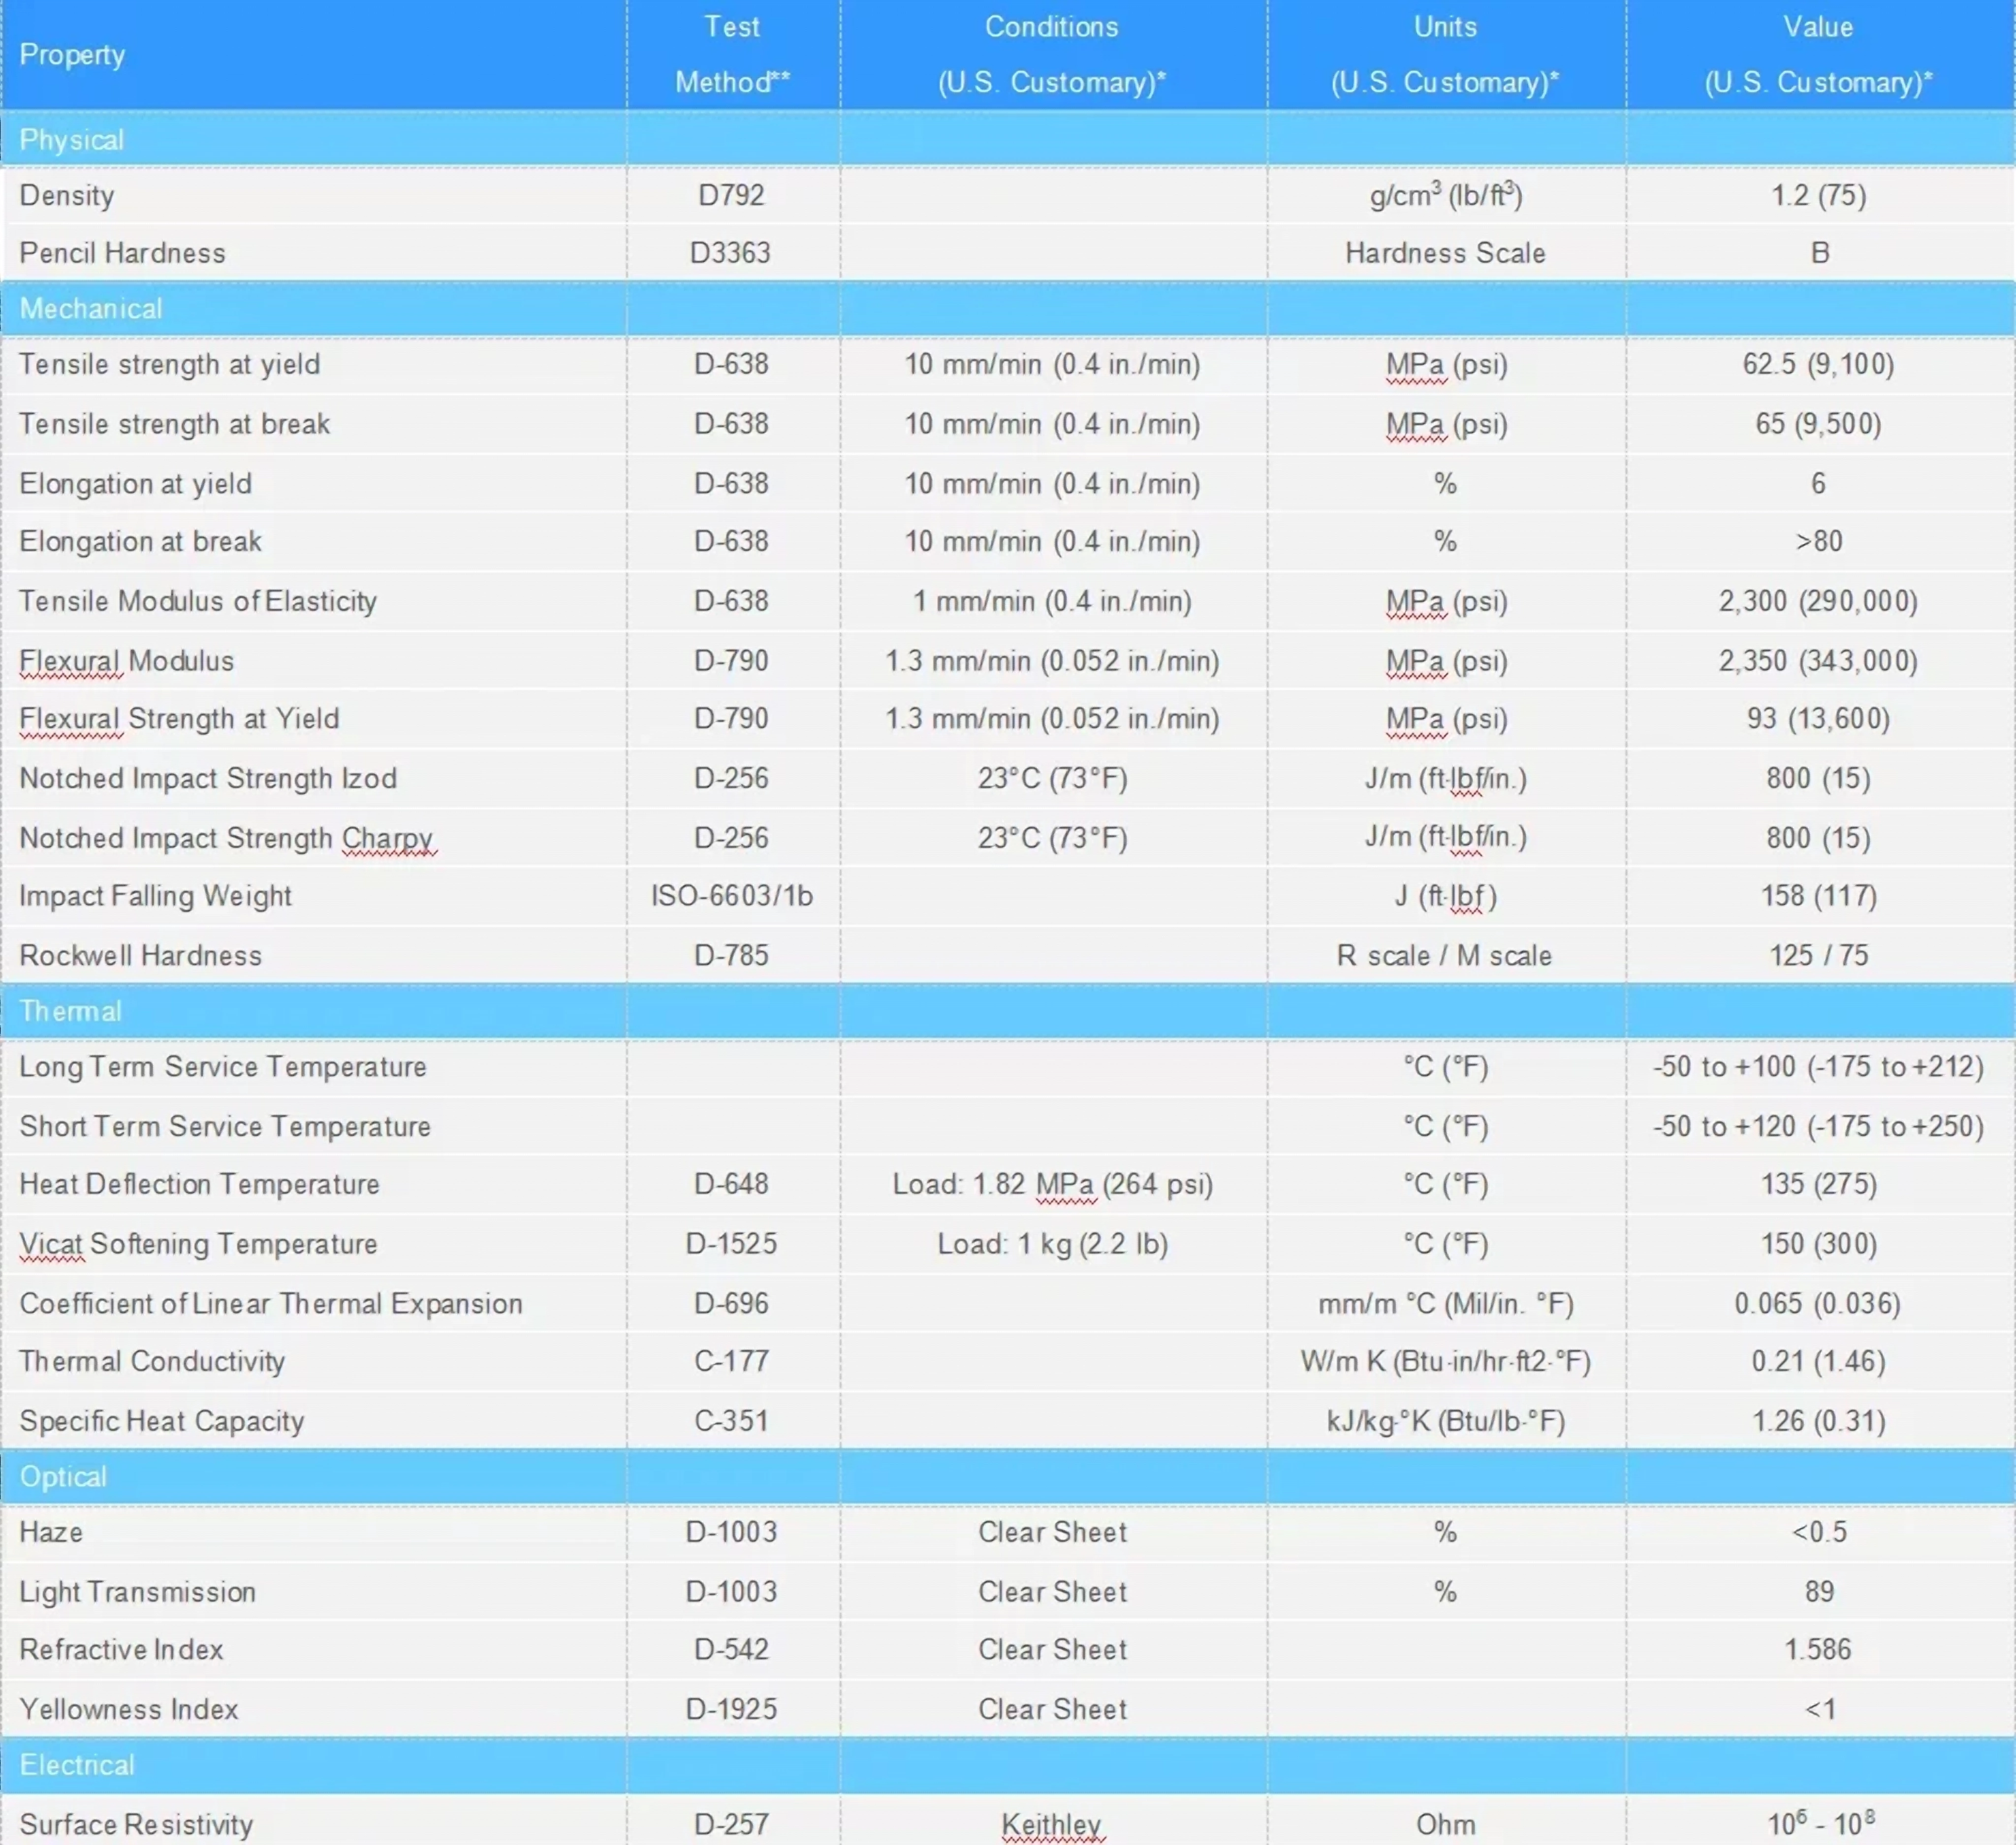Viewport: 2016px width, 1845px height.
Task: Click the value '1.26 (0.31)'
Action: pyautogui.click(x=1819, y=1422)
